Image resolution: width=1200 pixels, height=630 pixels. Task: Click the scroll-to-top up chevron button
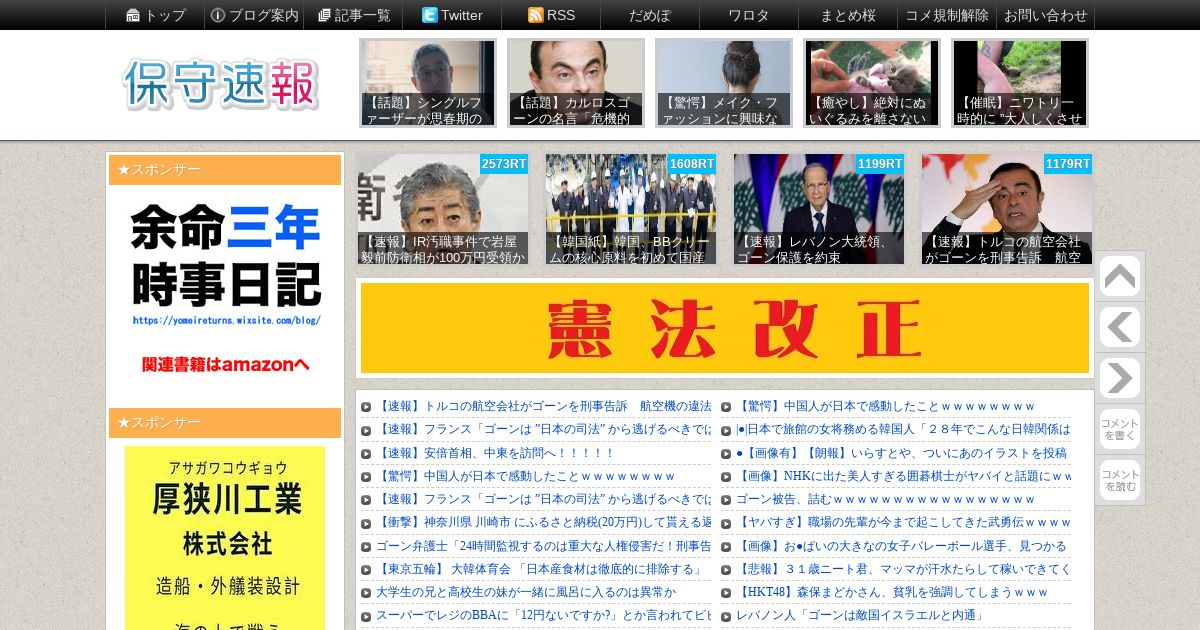(1119, 277)
